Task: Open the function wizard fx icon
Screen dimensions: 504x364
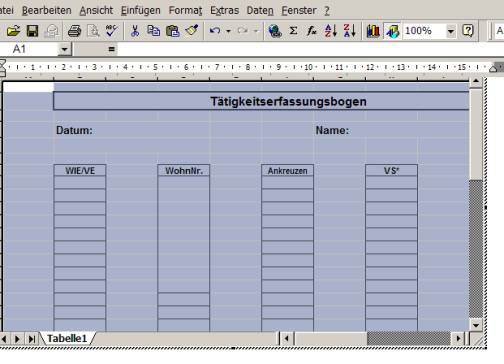Action: tap(312, 31)
